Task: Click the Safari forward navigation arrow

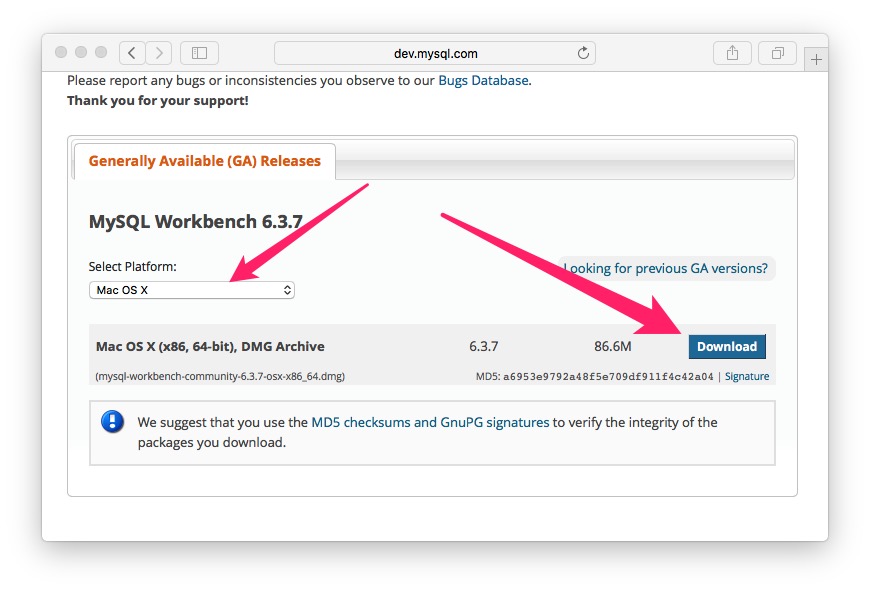Action: coord(158,53)
